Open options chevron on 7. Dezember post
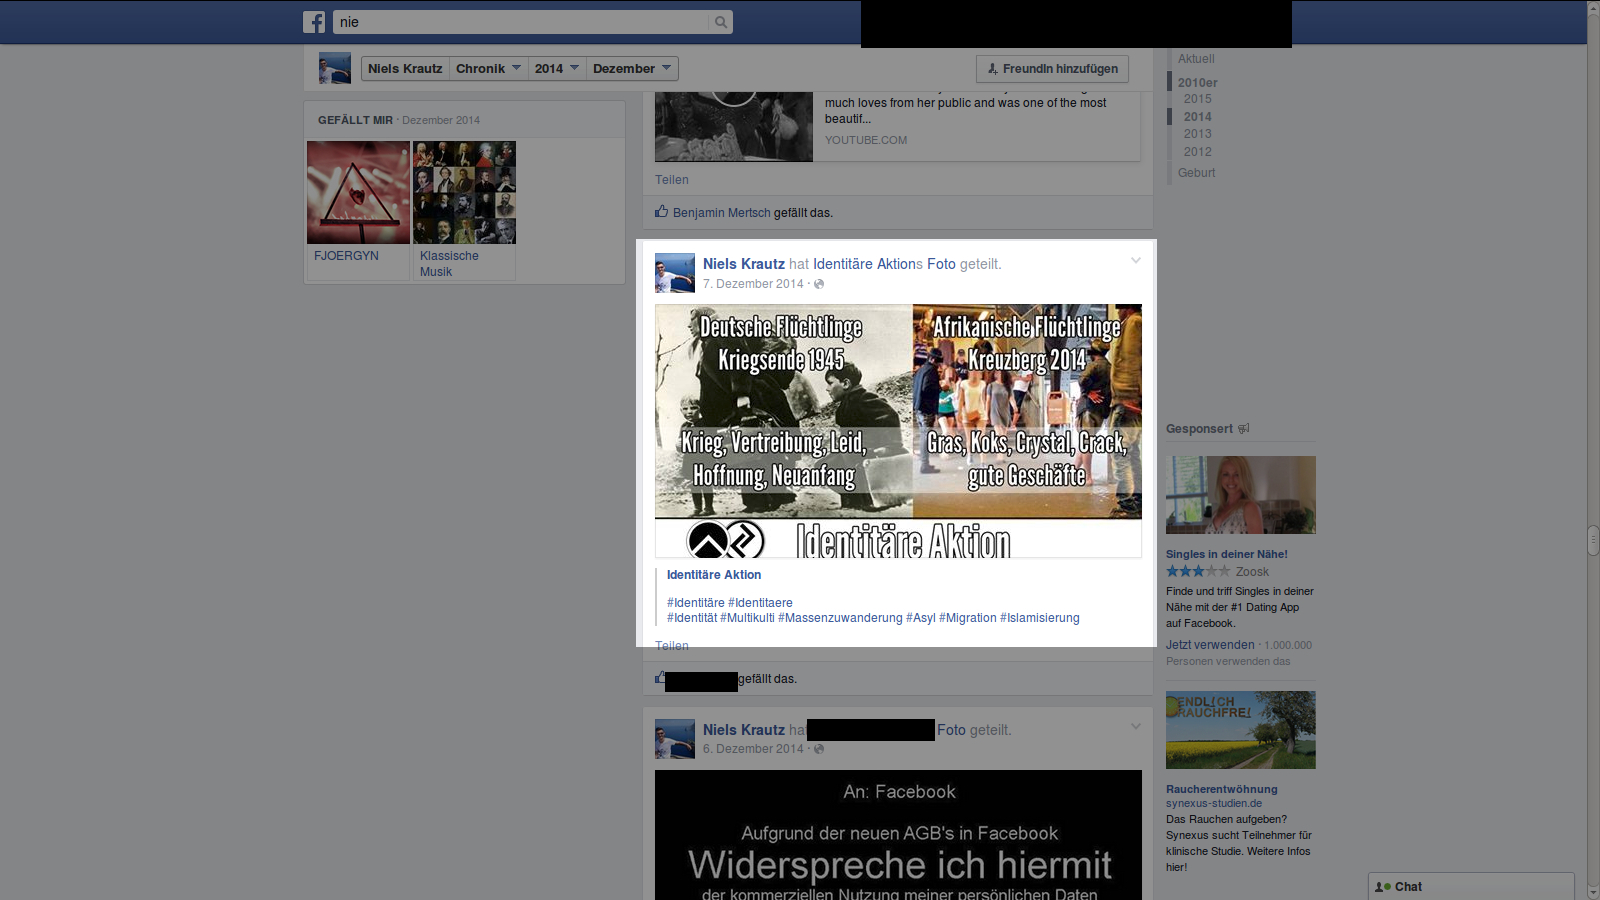Screen dimensions: 1600x900 pyautogui.click(x=1136, y=261)
